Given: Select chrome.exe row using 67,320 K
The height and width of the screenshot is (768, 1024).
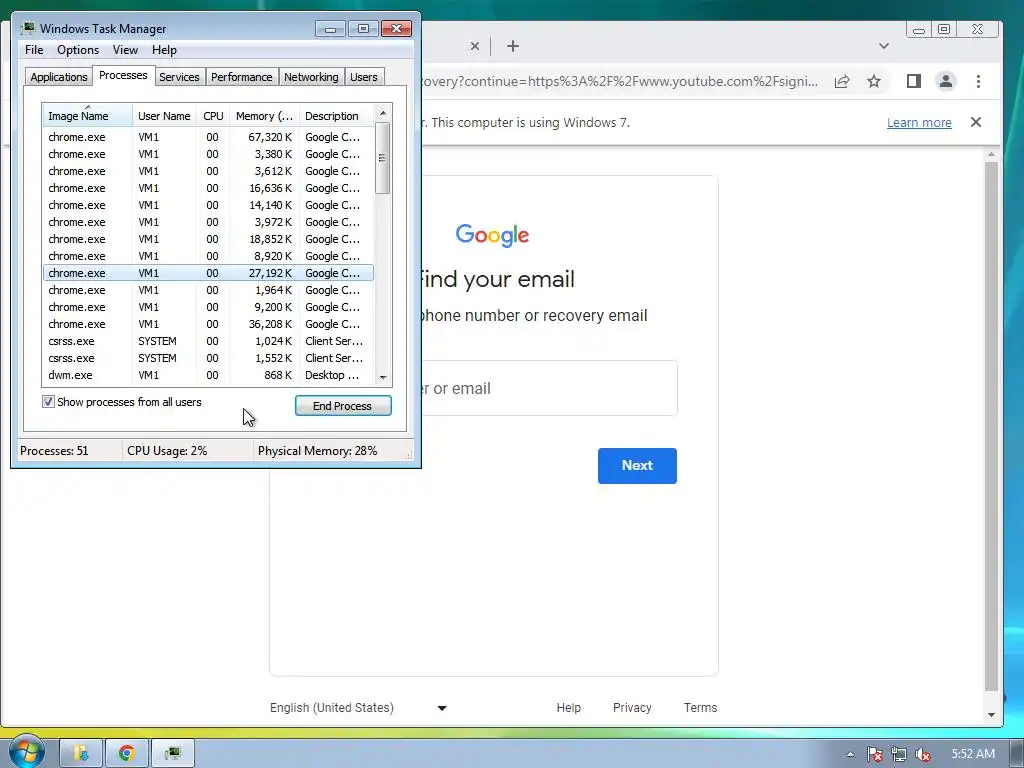Looking at the screenshot, I should click(x=208, y=137).
